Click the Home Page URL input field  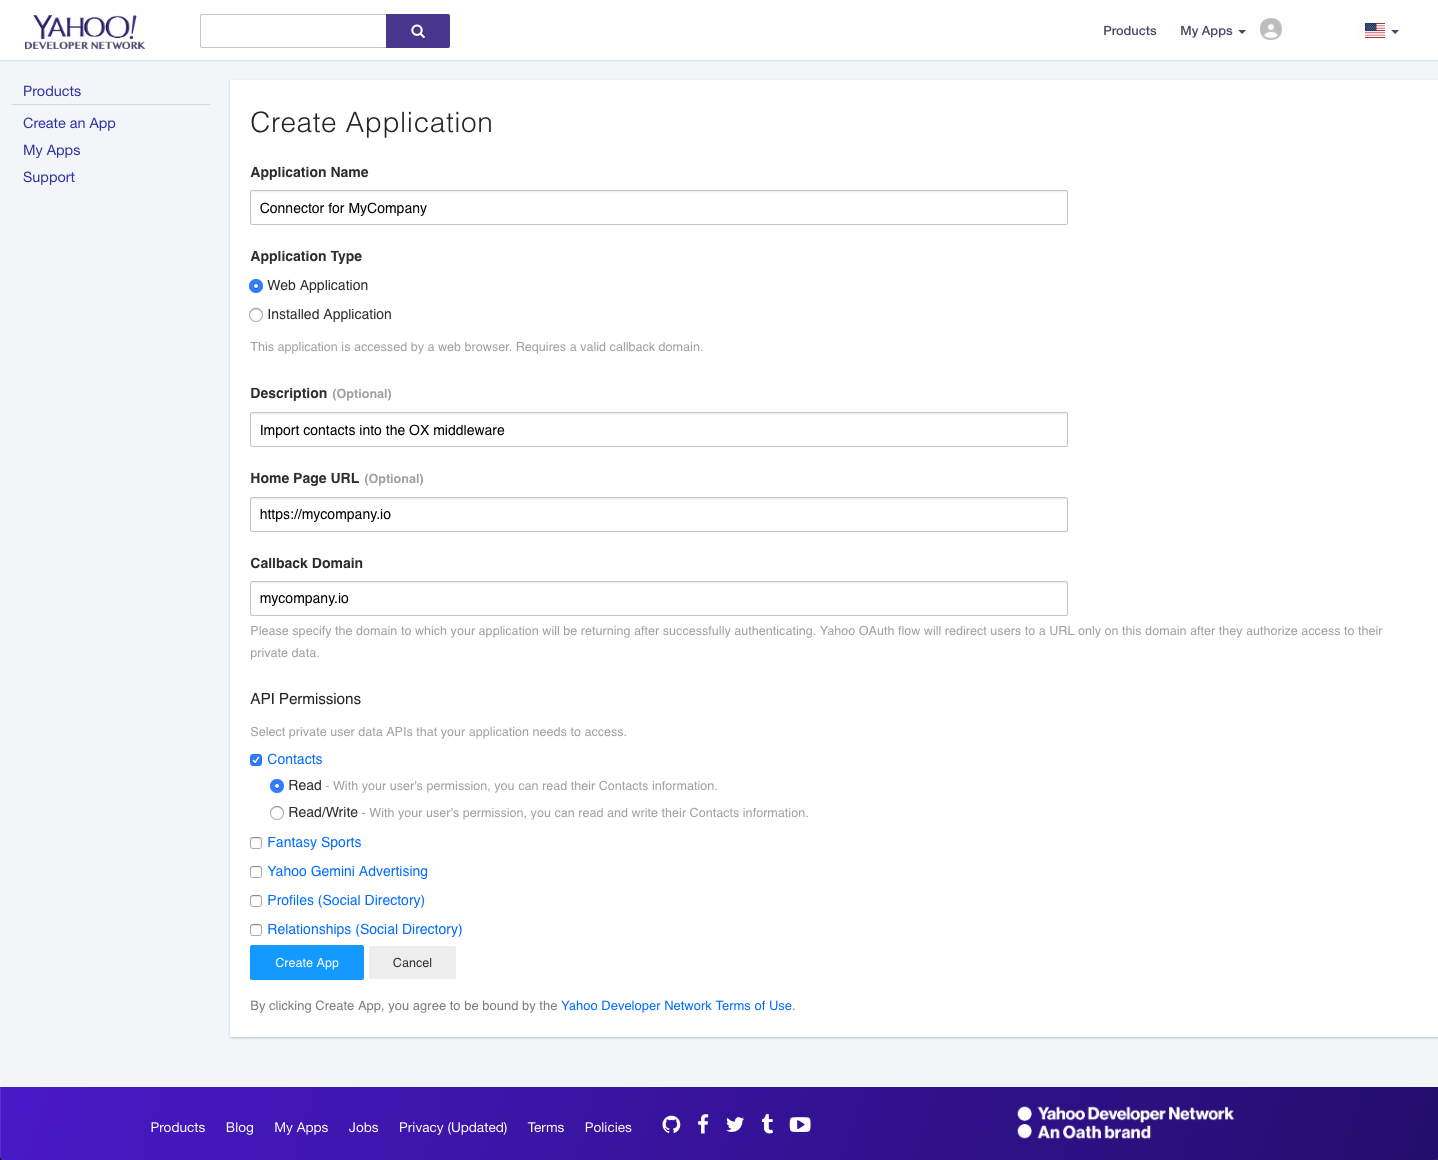point(659,515)
